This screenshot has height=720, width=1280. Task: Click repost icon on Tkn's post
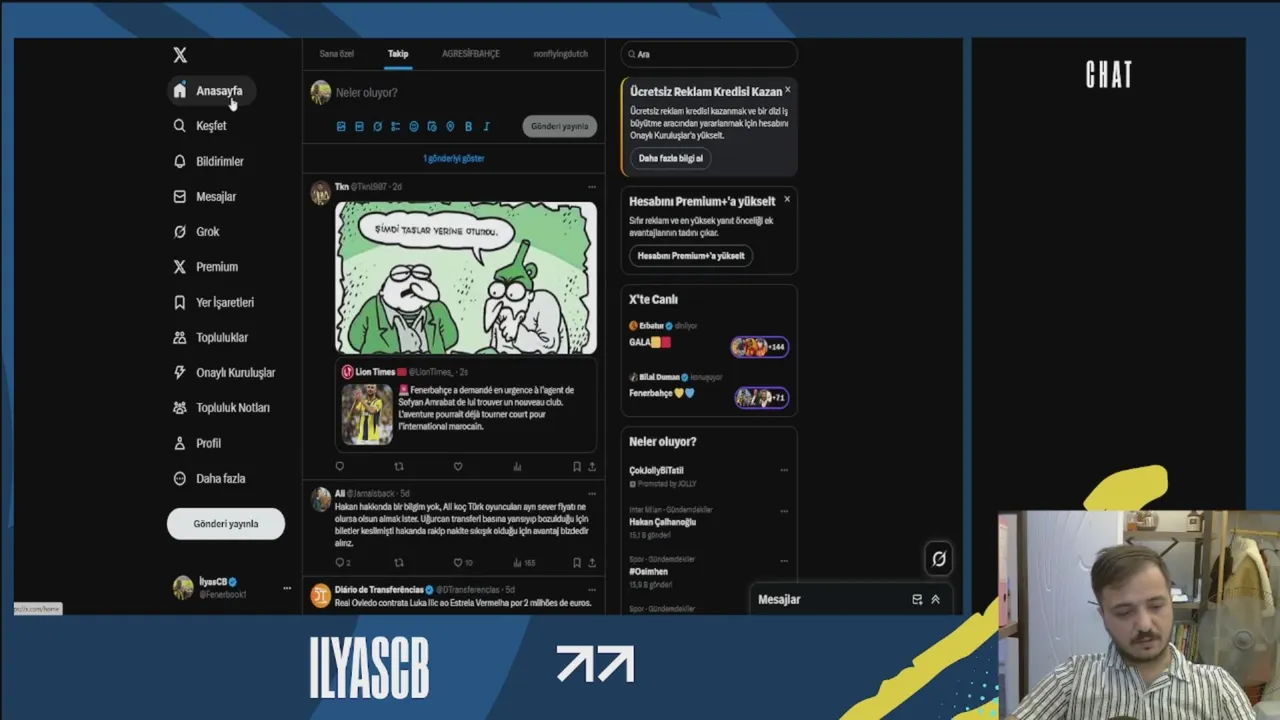tap(399, 466)
